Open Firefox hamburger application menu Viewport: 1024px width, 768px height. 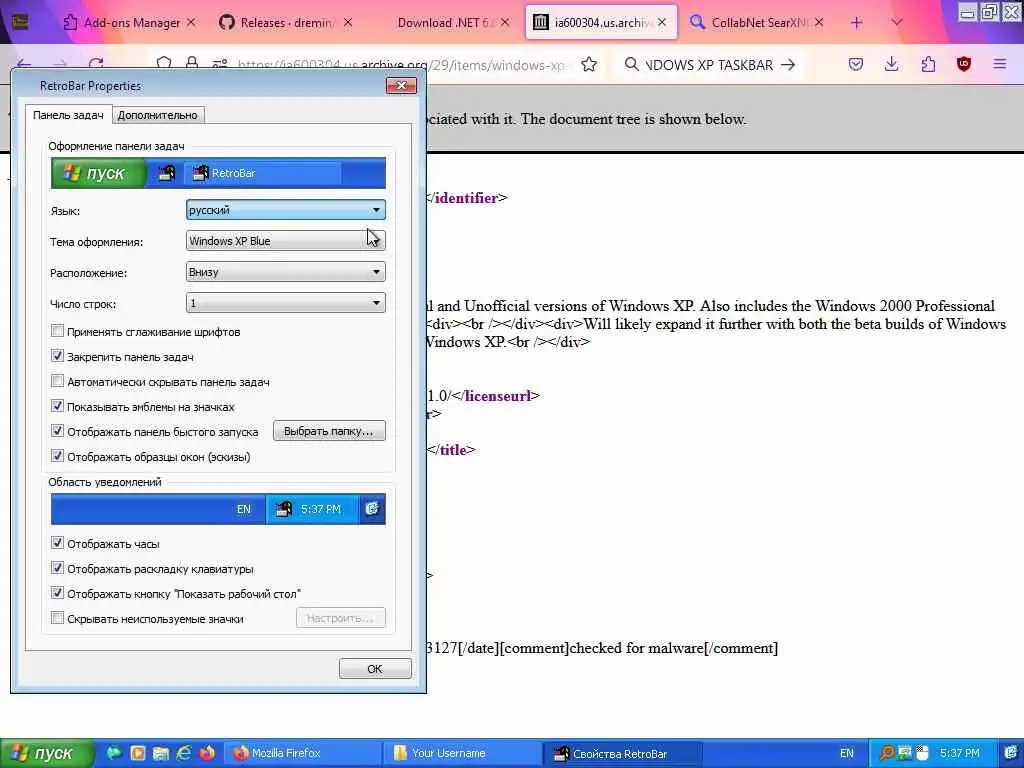1000,65
